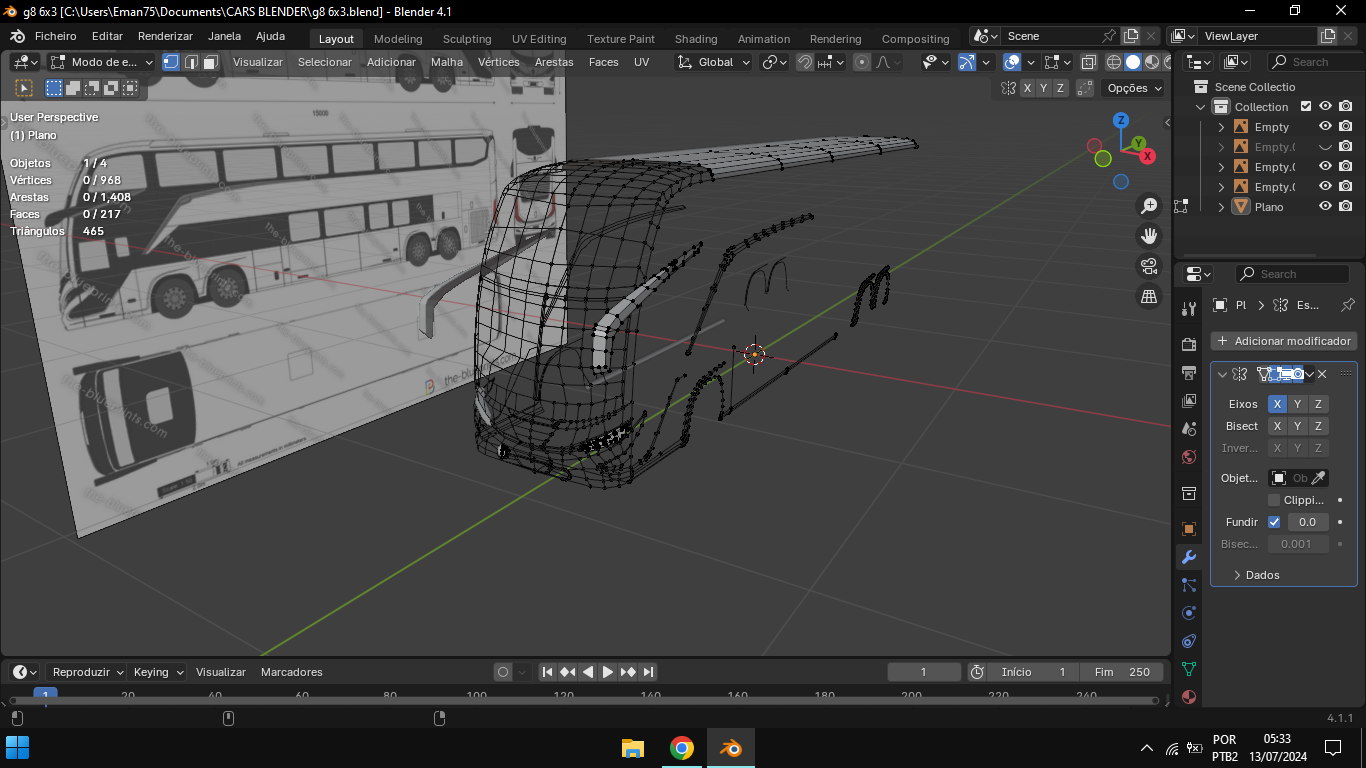Switch to the UV Editing workspace tab
The width and height of the screenshot is (1366, 768).
click(x=539, y=39)
